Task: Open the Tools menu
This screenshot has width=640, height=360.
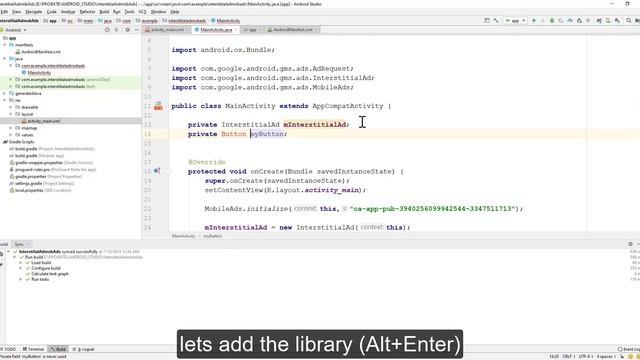Action: [x=129, y=12]
